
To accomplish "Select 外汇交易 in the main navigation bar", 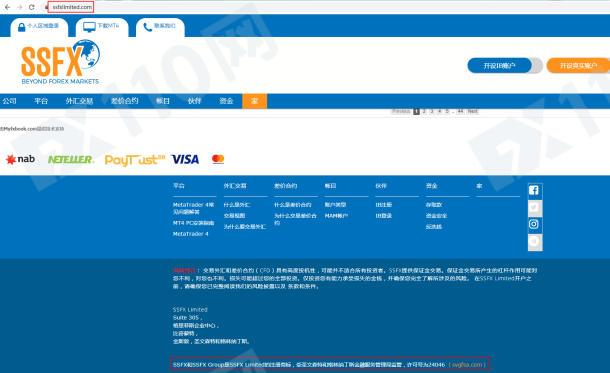I will pos(79,101).
